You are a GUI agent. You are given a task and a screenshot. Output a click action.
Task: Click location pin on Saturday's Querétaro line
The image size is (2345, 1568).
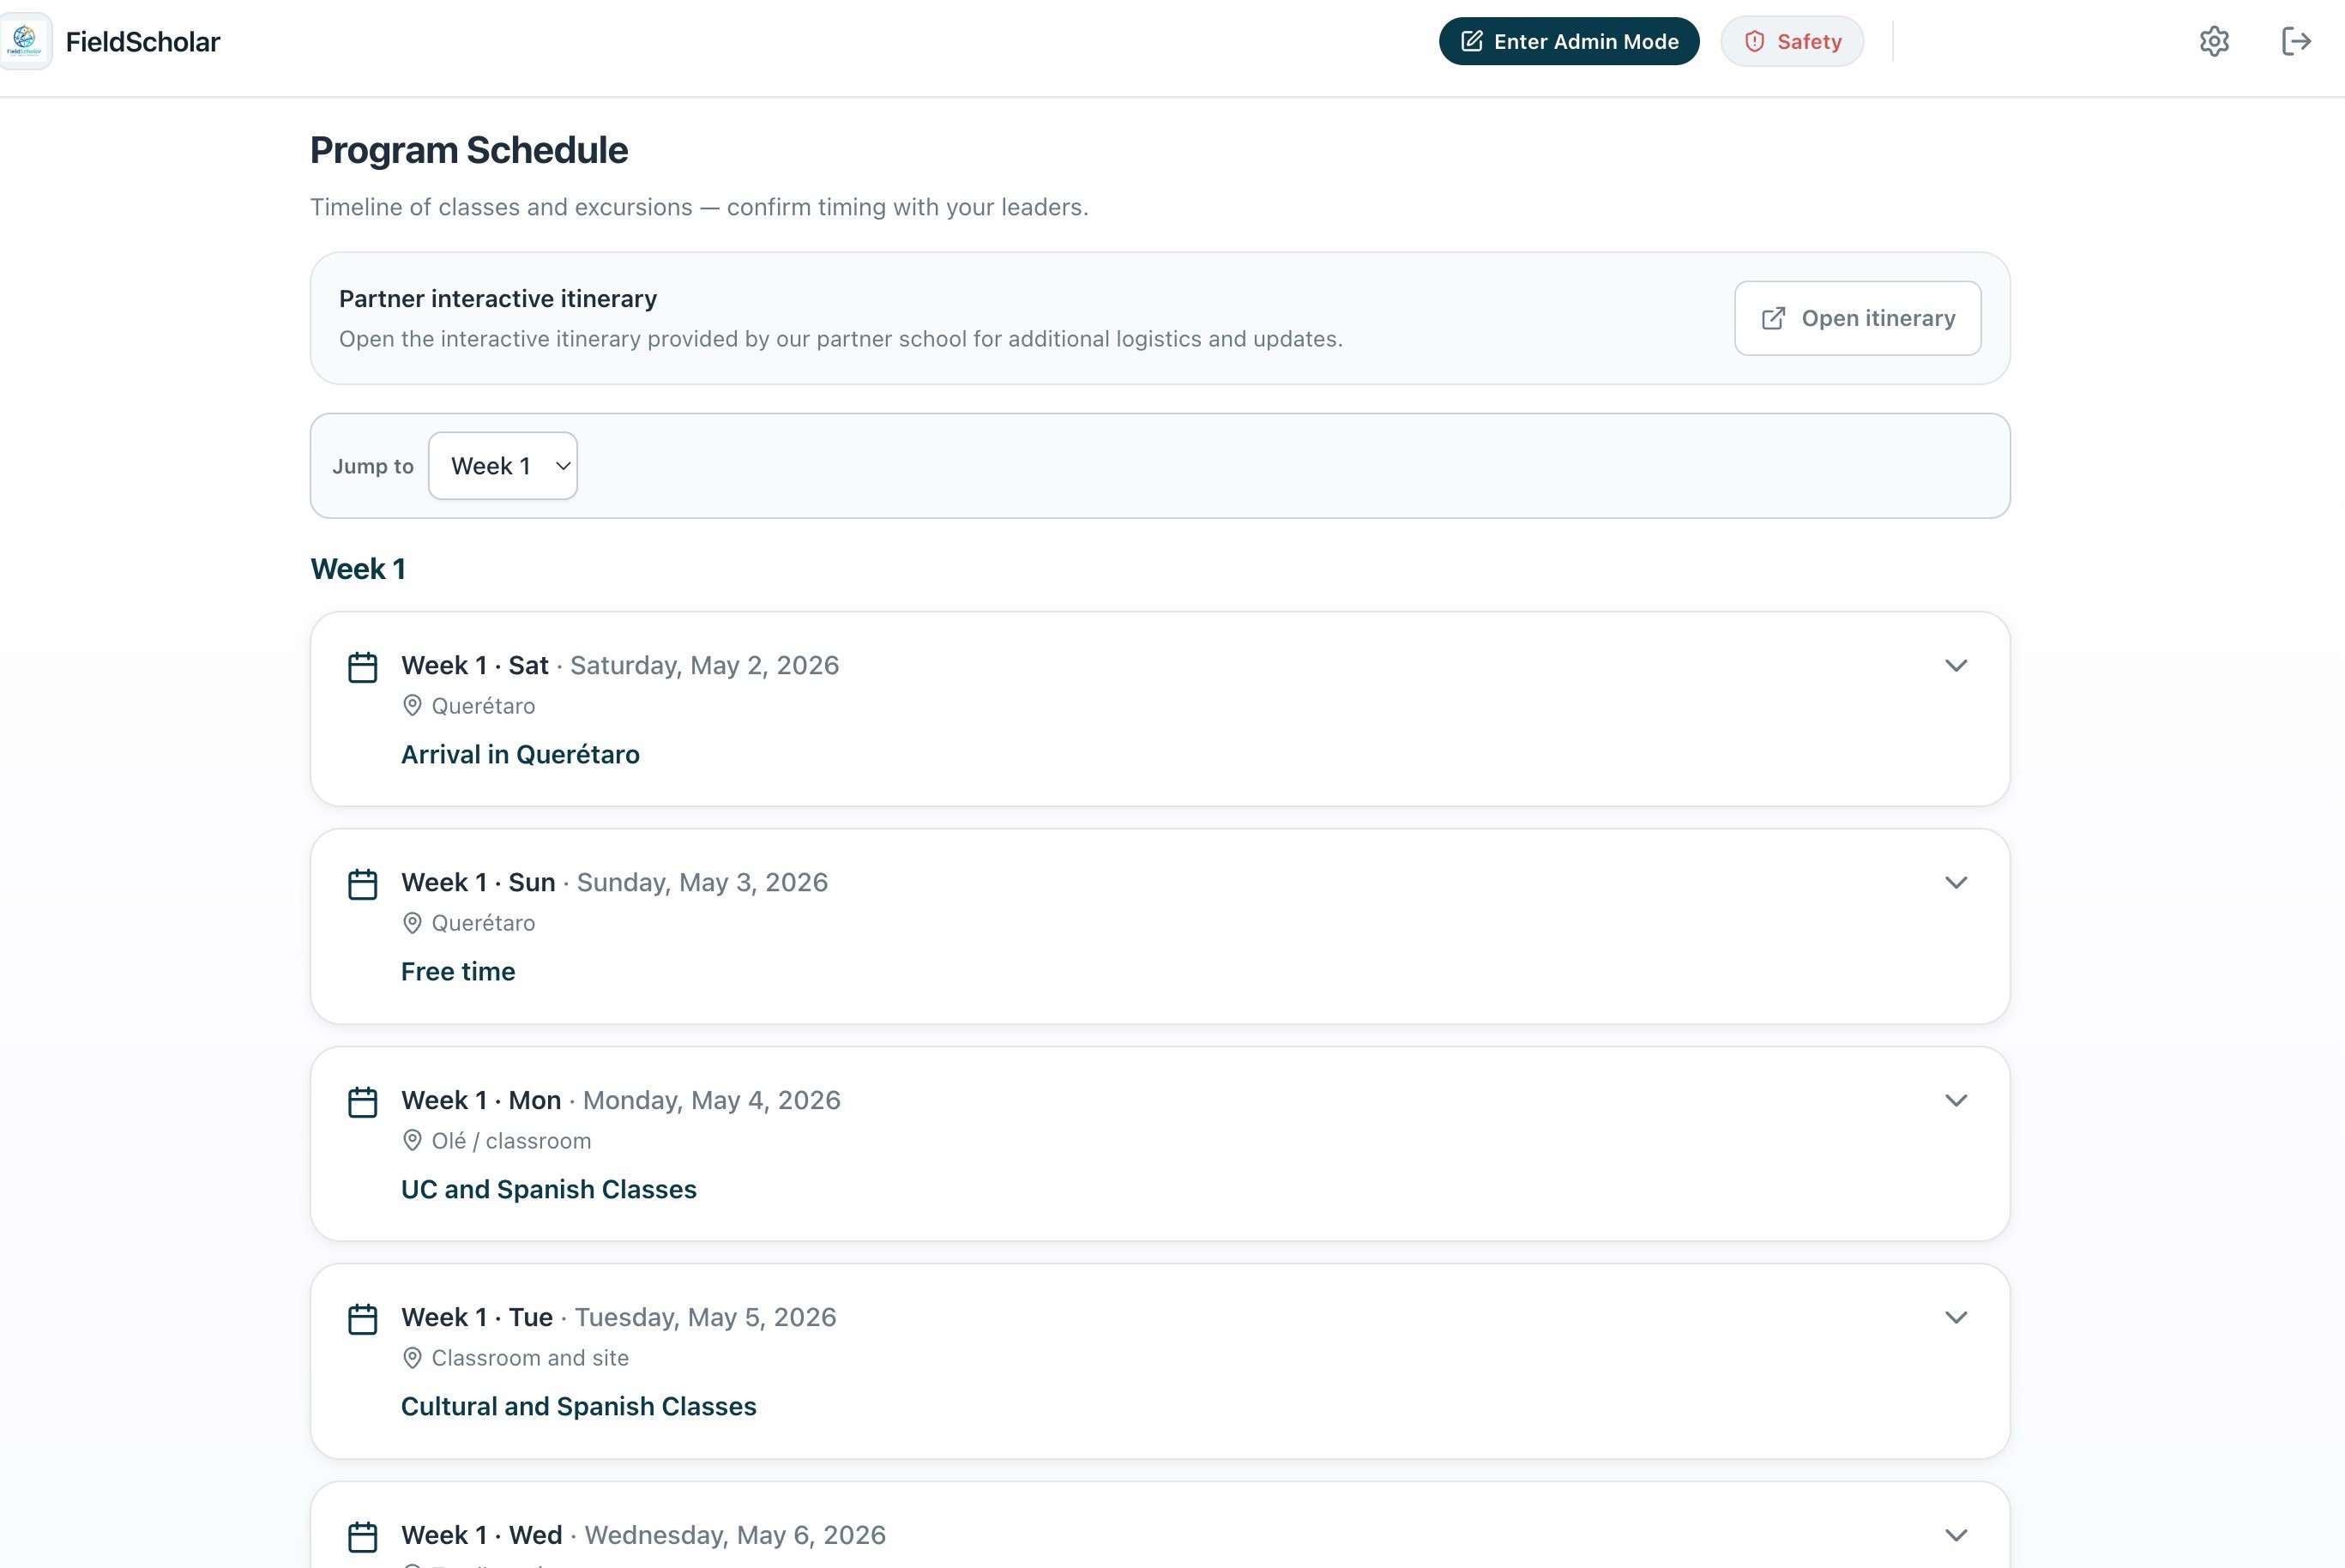[412, 706]
